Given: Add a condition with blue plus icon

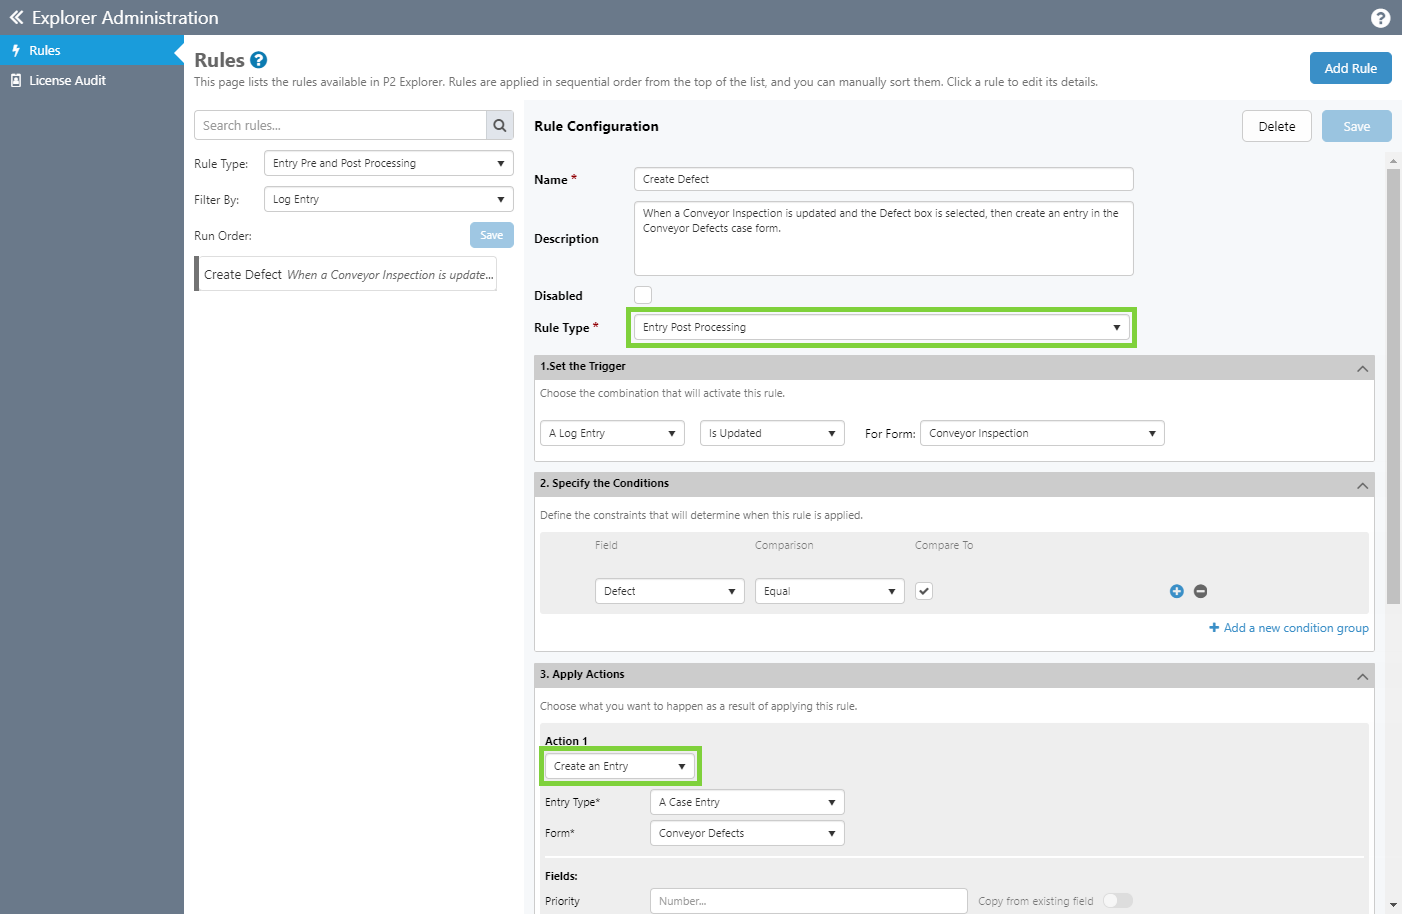Looking at the screenshot, I should [x=1176, y=592].
